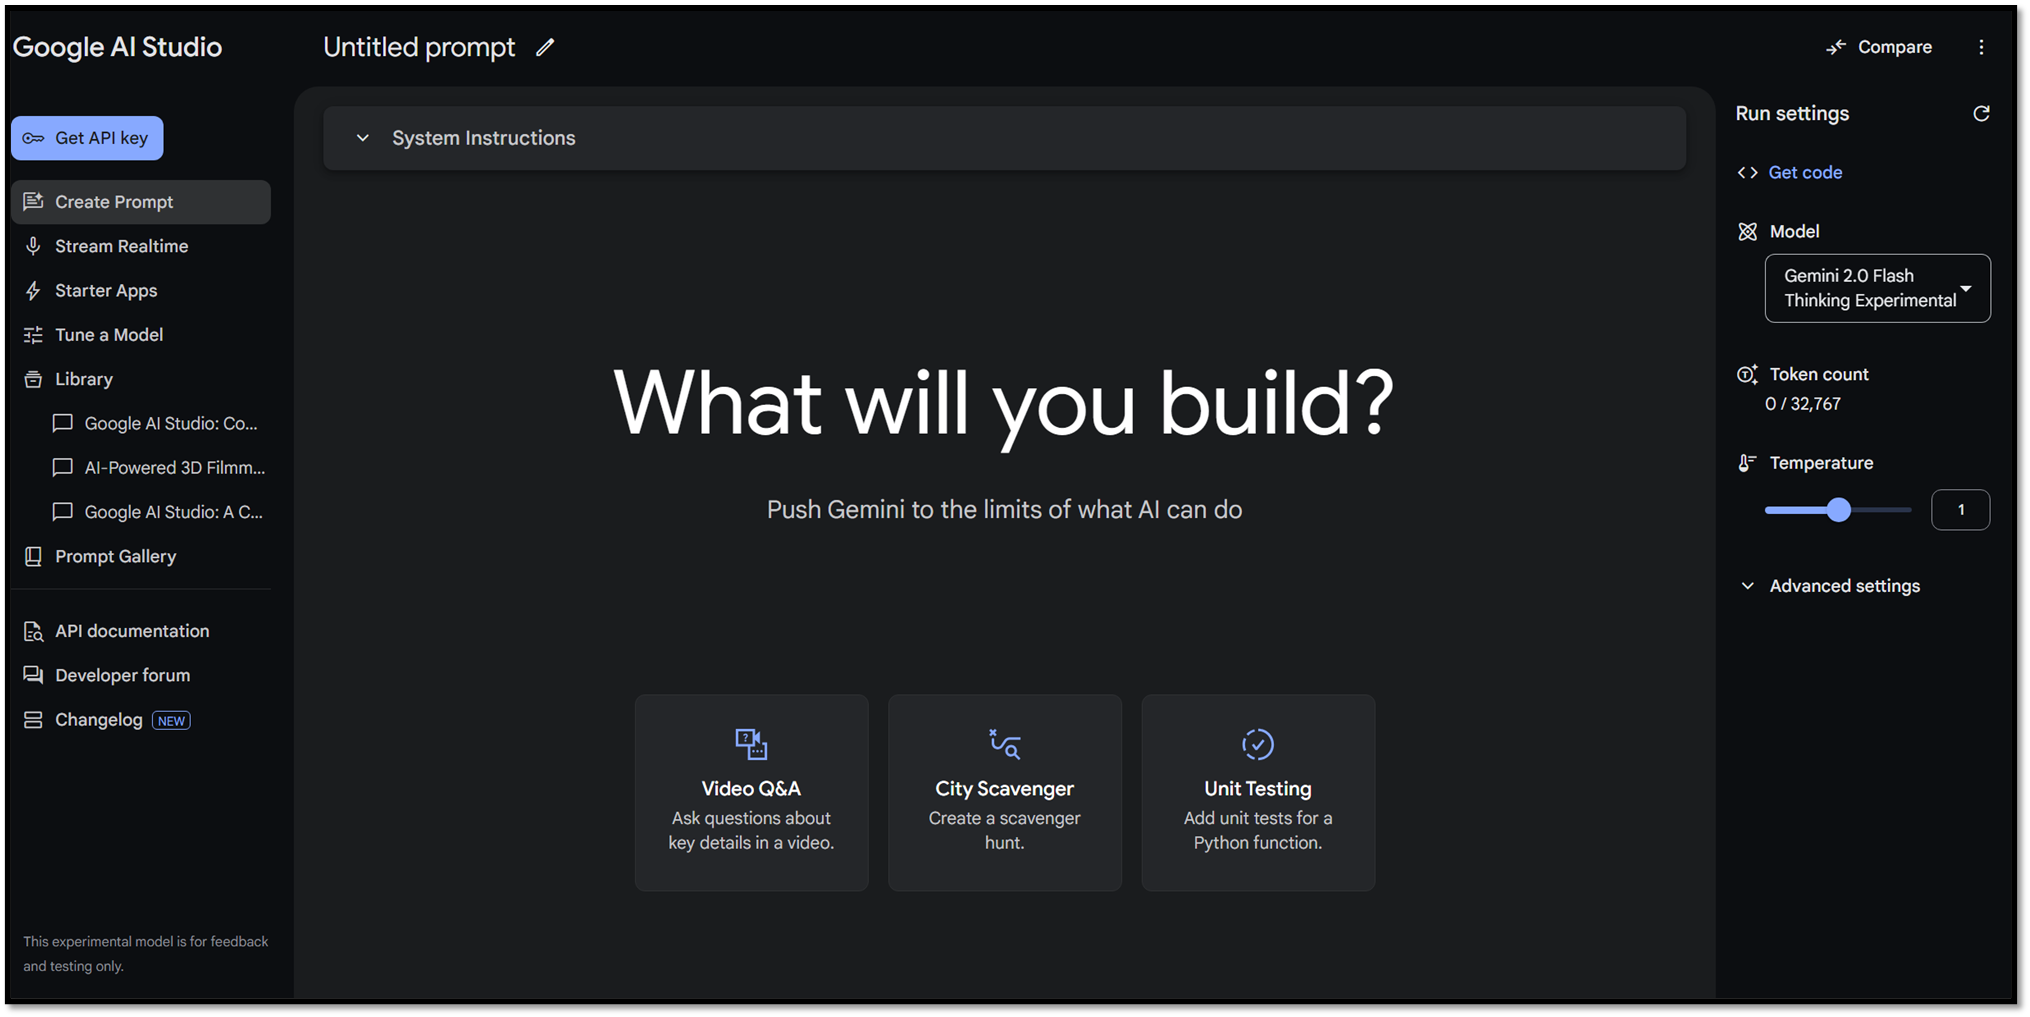This screenshot has height=1017, width=2030.
Task: Click the Temperature slider handle
Action: pyautogui.click(x=1838, y=510)
